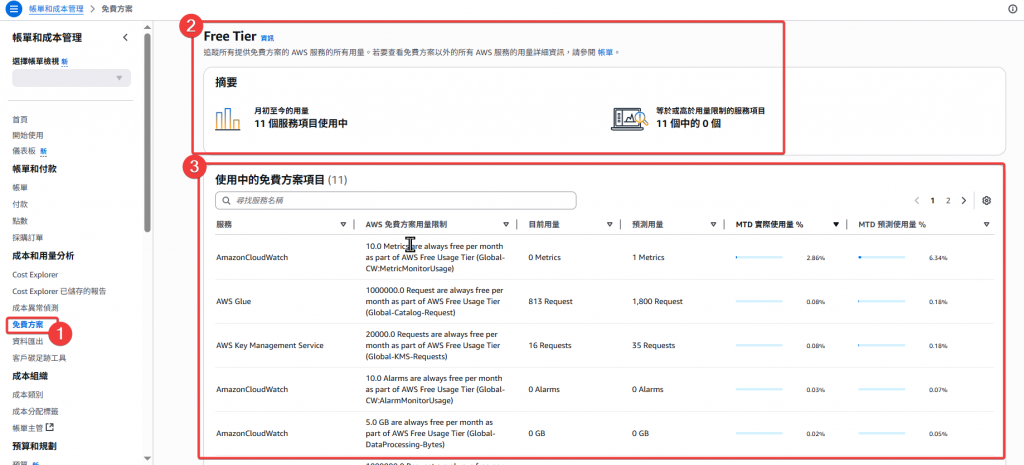Open 資料匯出 in sidebar
The image size is (1024, 465).
click(27, 341)
